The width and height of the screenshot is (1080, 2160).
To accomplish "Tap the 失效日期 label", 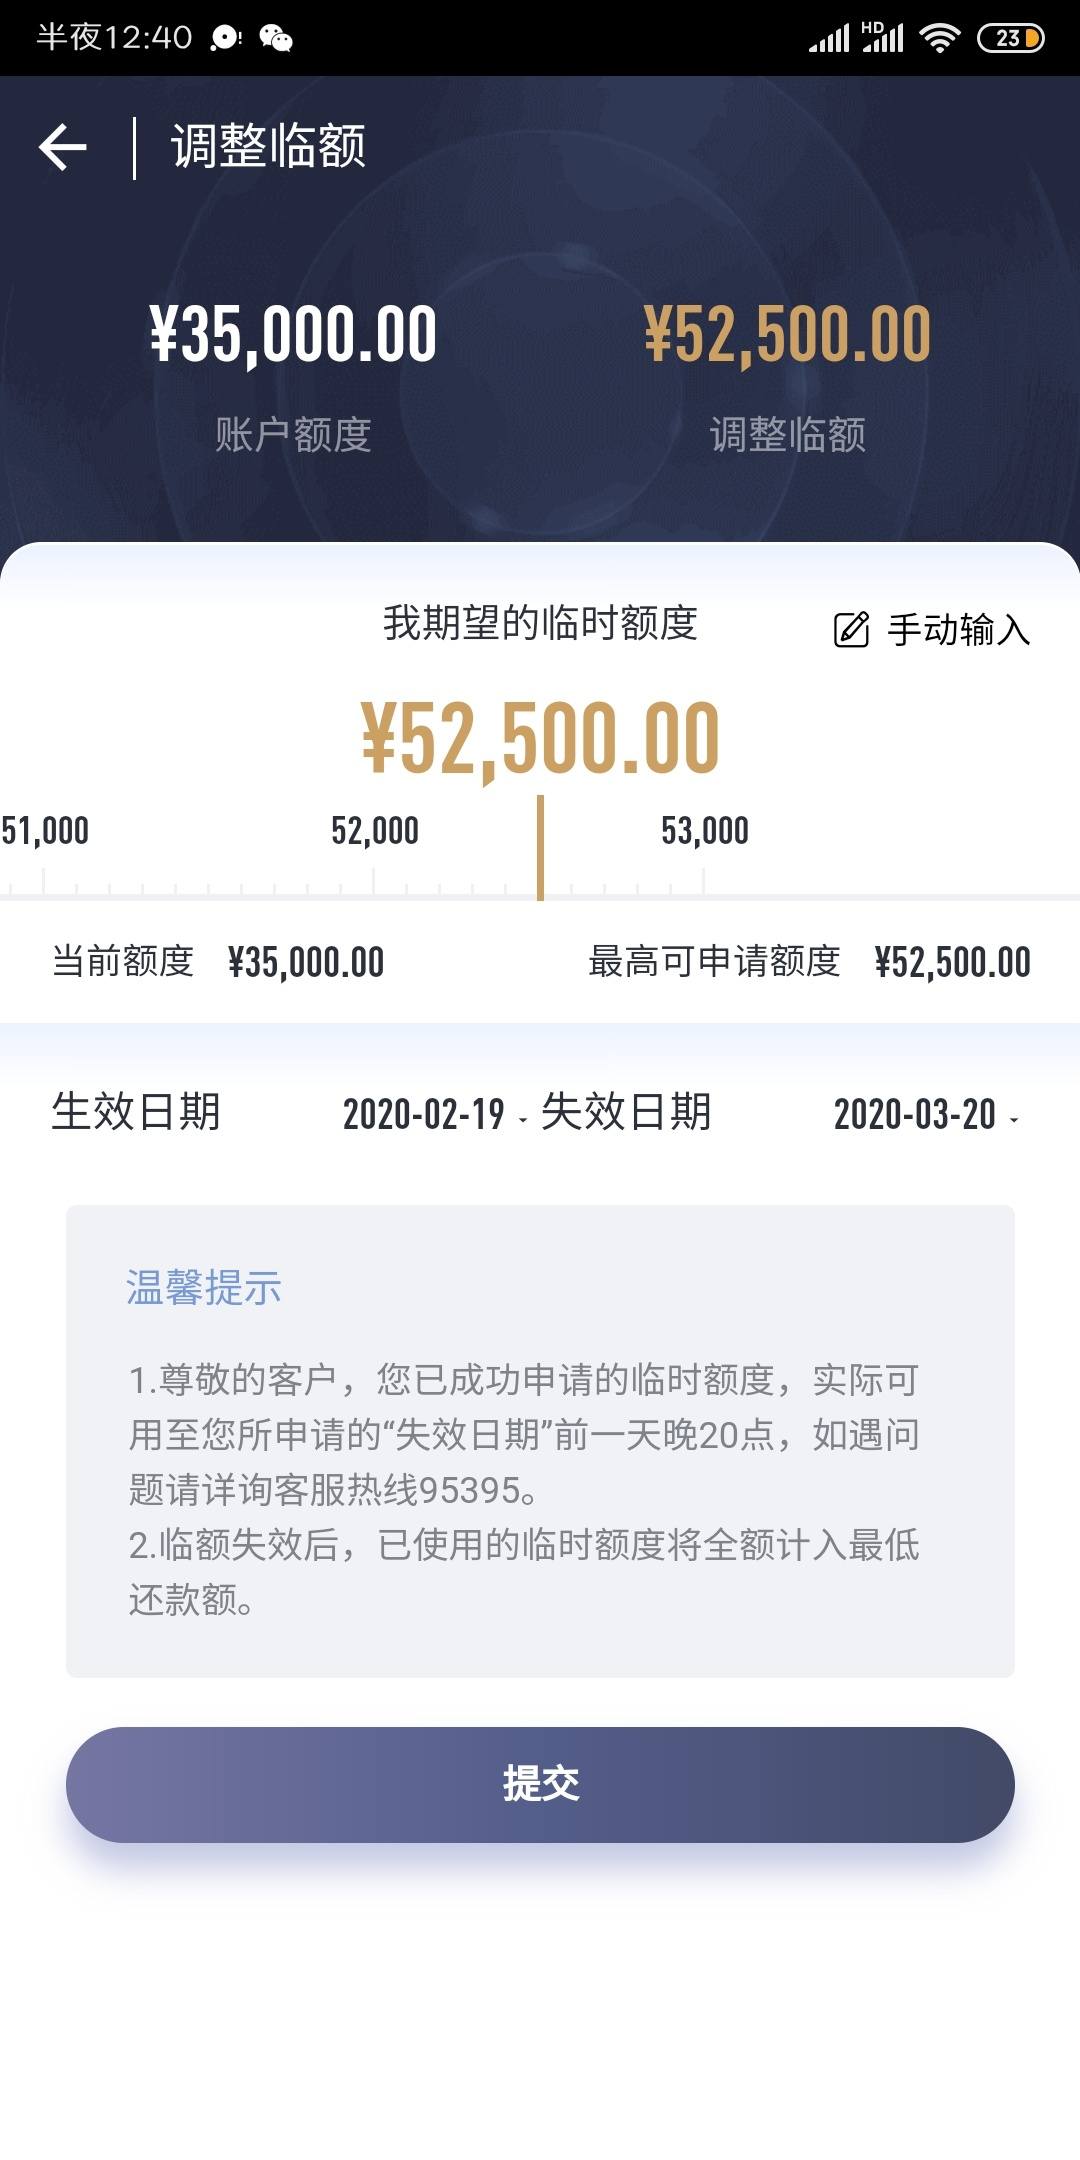I will [626, 1112].
